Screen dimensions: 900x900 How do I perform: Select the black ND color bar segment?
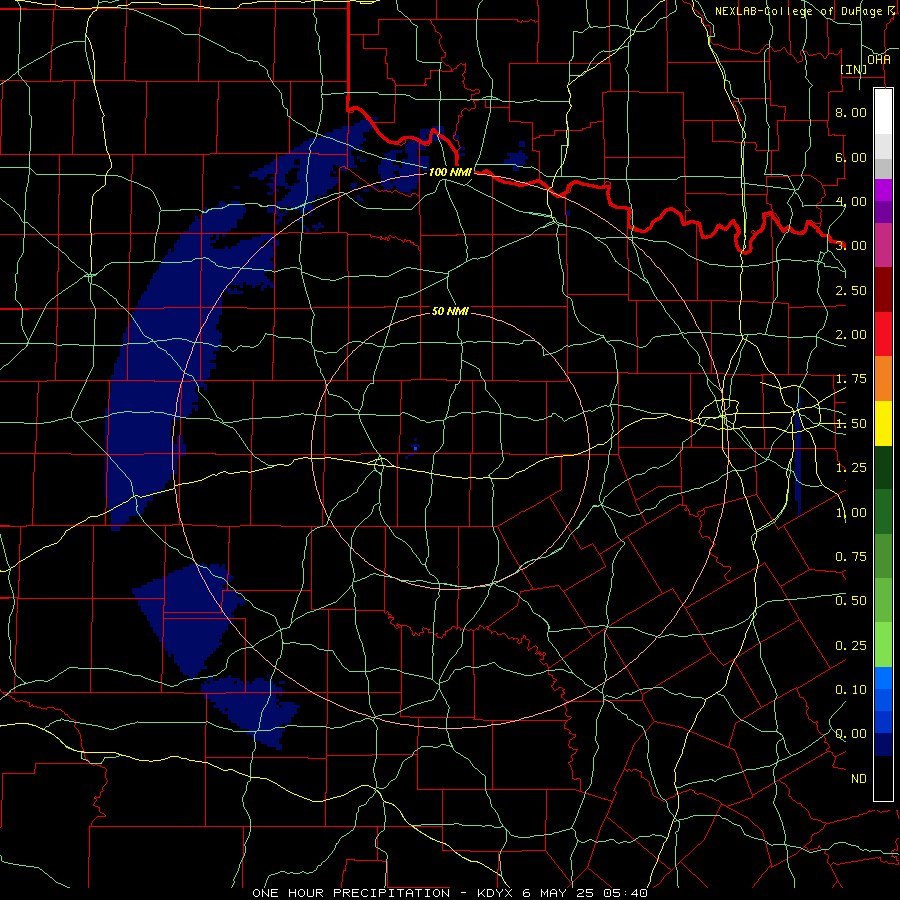tap(883, 778)
